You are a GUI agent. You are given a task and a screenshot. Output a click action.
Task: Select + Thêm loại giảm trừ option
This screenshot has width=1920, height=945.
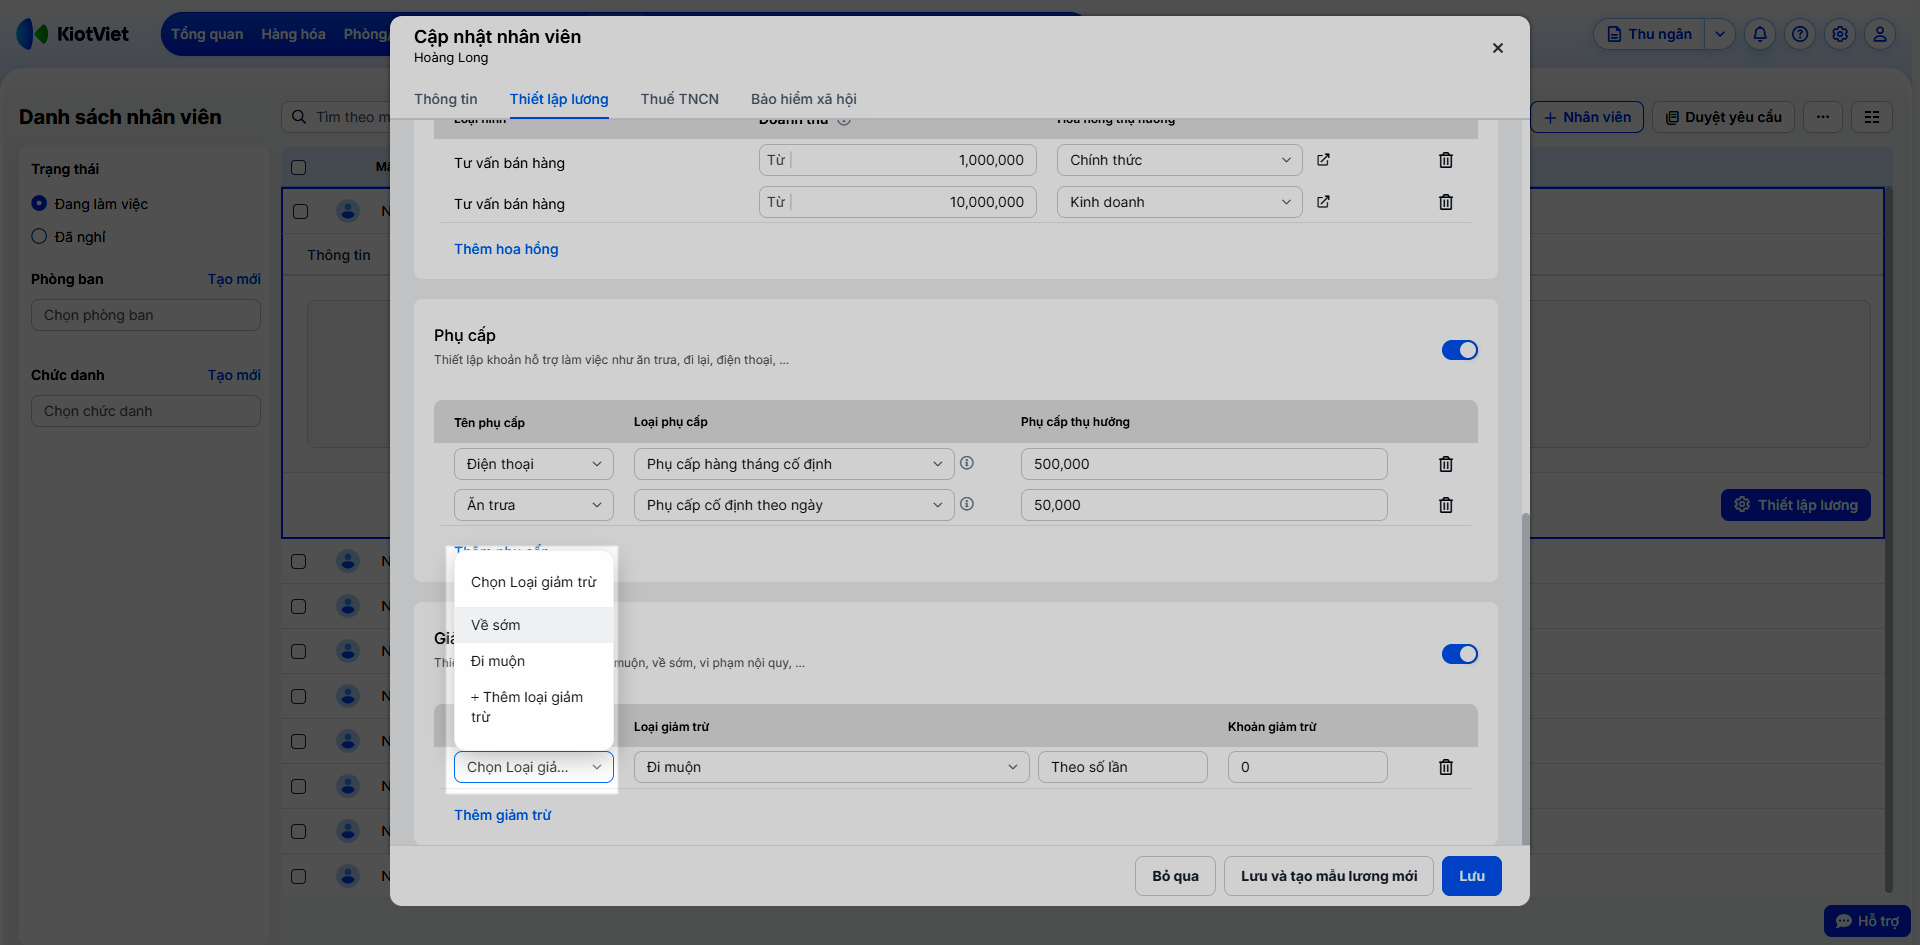coord(534,707)
